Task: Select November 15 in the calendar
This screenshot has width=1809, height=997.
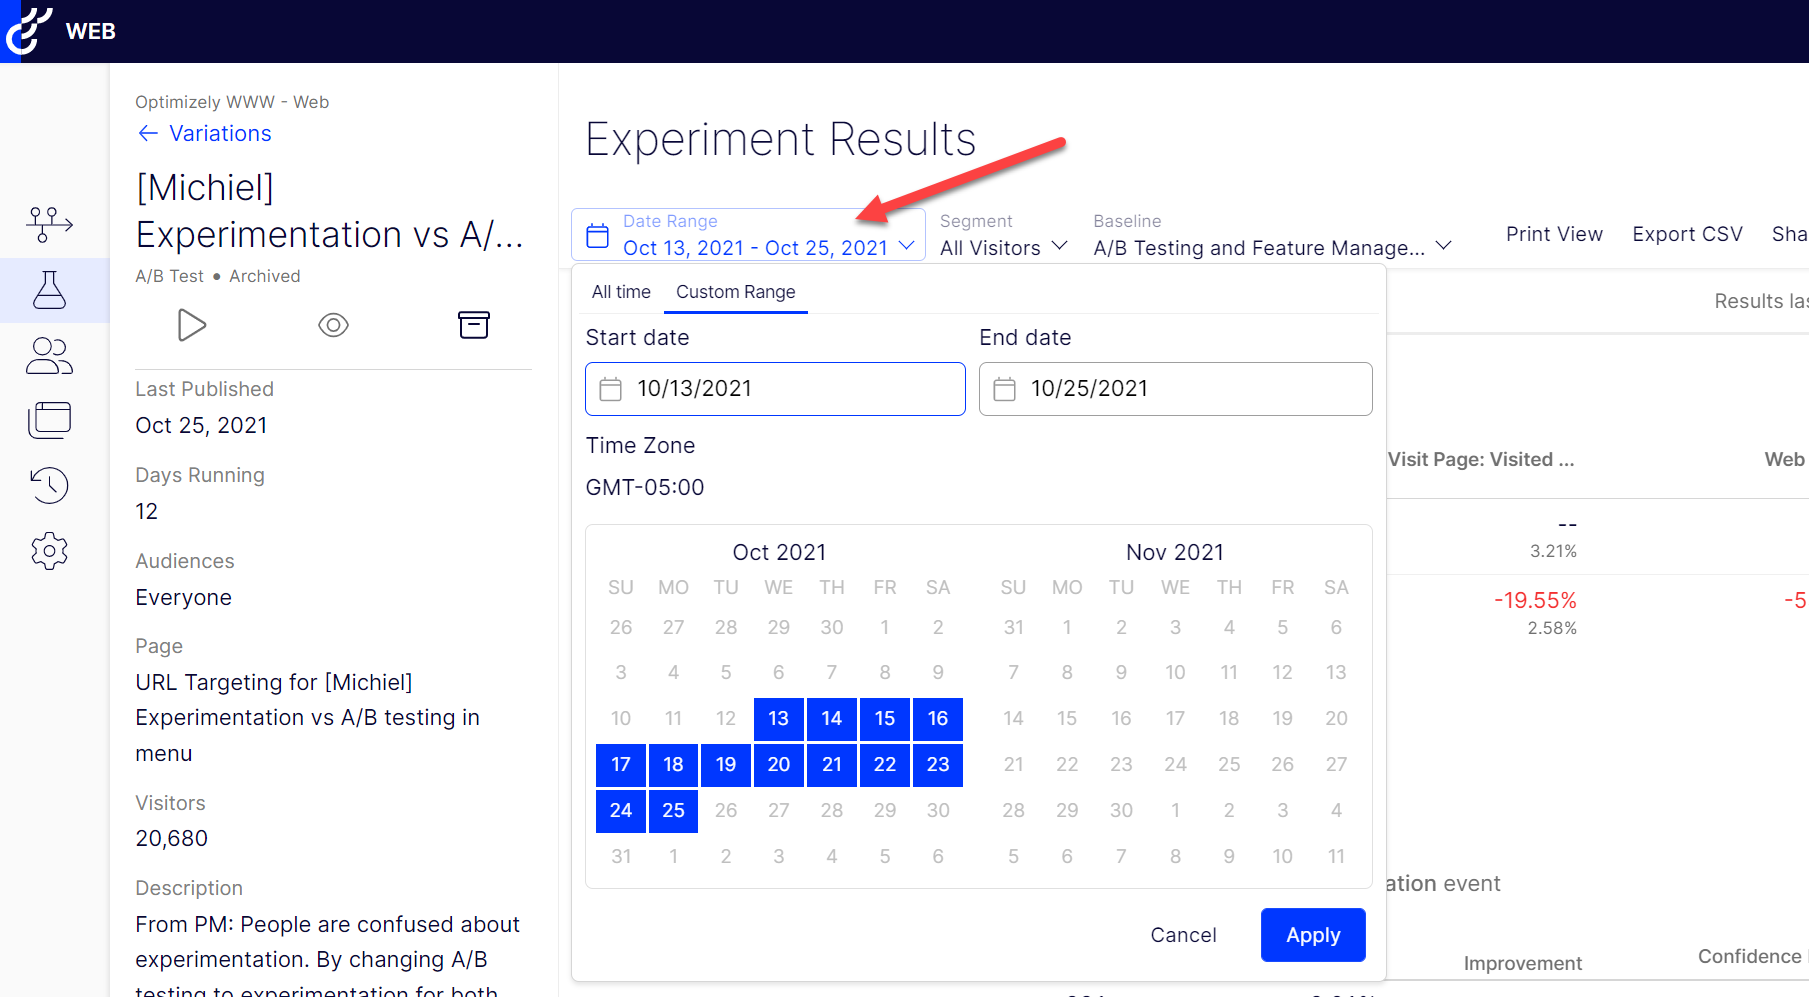Action: tap(1067, 719)
